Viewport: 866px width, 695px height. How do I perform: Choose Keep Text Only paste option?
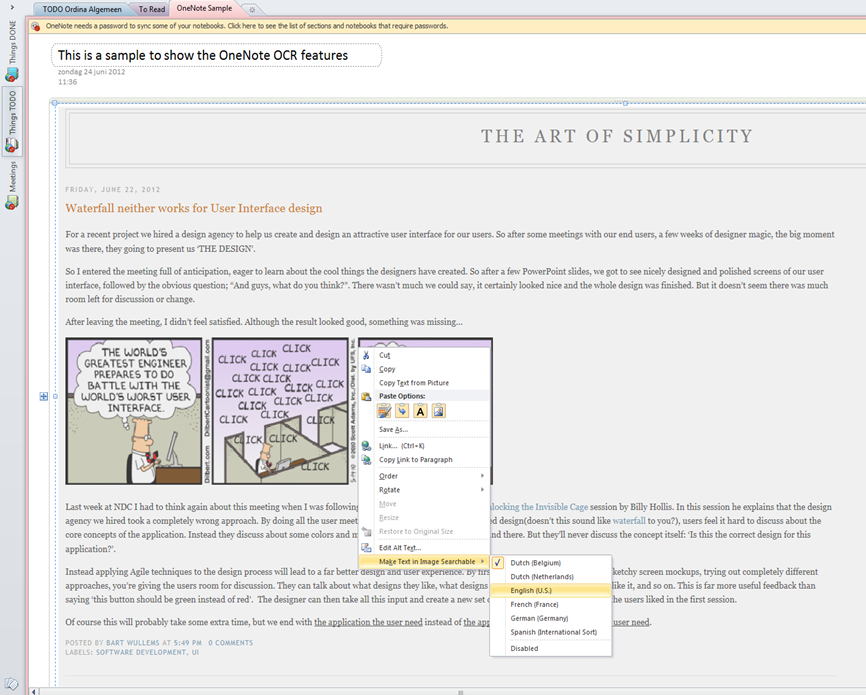pos(420,410)
